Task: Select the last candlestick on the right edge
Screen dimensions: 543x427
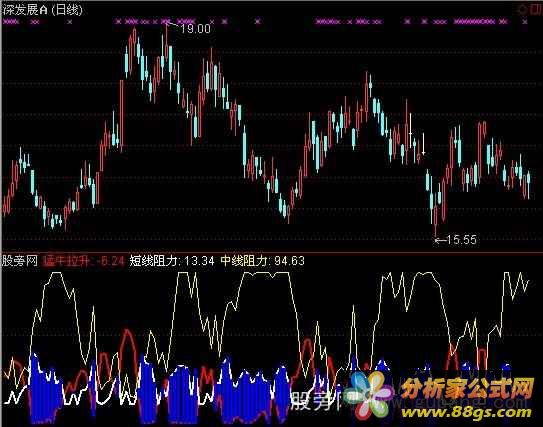Action: (528, 184)
